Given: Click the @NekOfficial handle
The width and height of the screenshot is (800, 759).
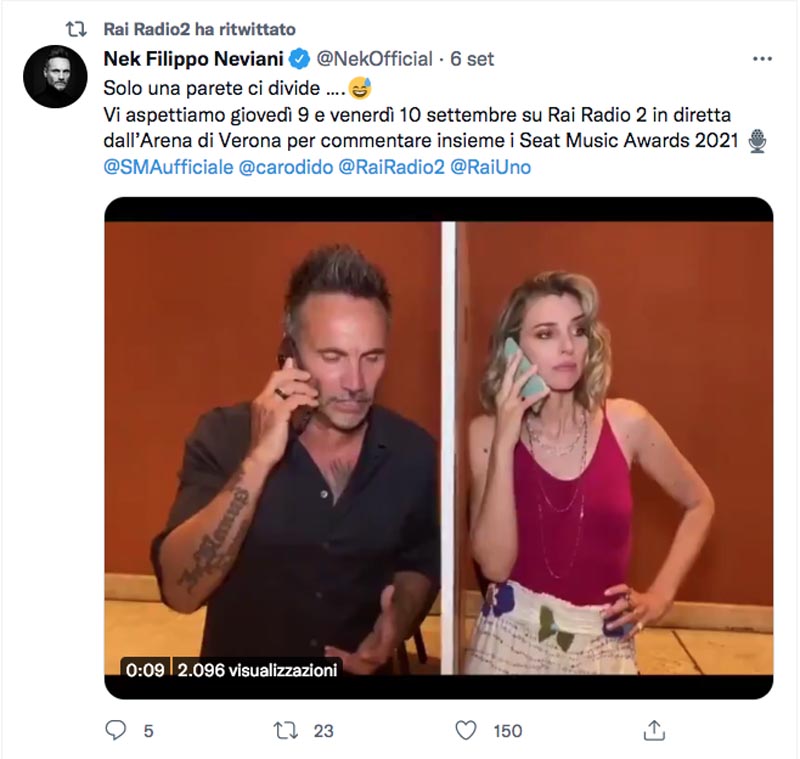Looking at the screenshot, I should coord(374,59).
